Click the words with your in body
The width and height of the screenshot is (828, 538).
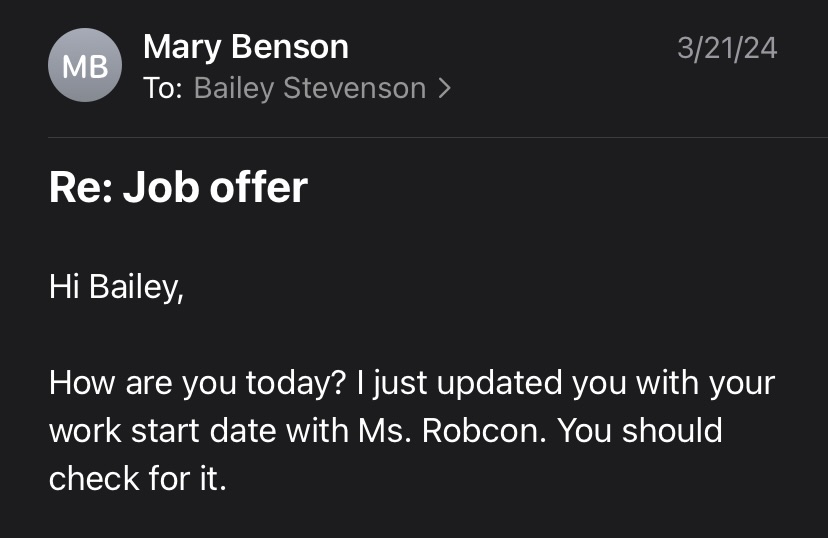(x=705, y=384)
